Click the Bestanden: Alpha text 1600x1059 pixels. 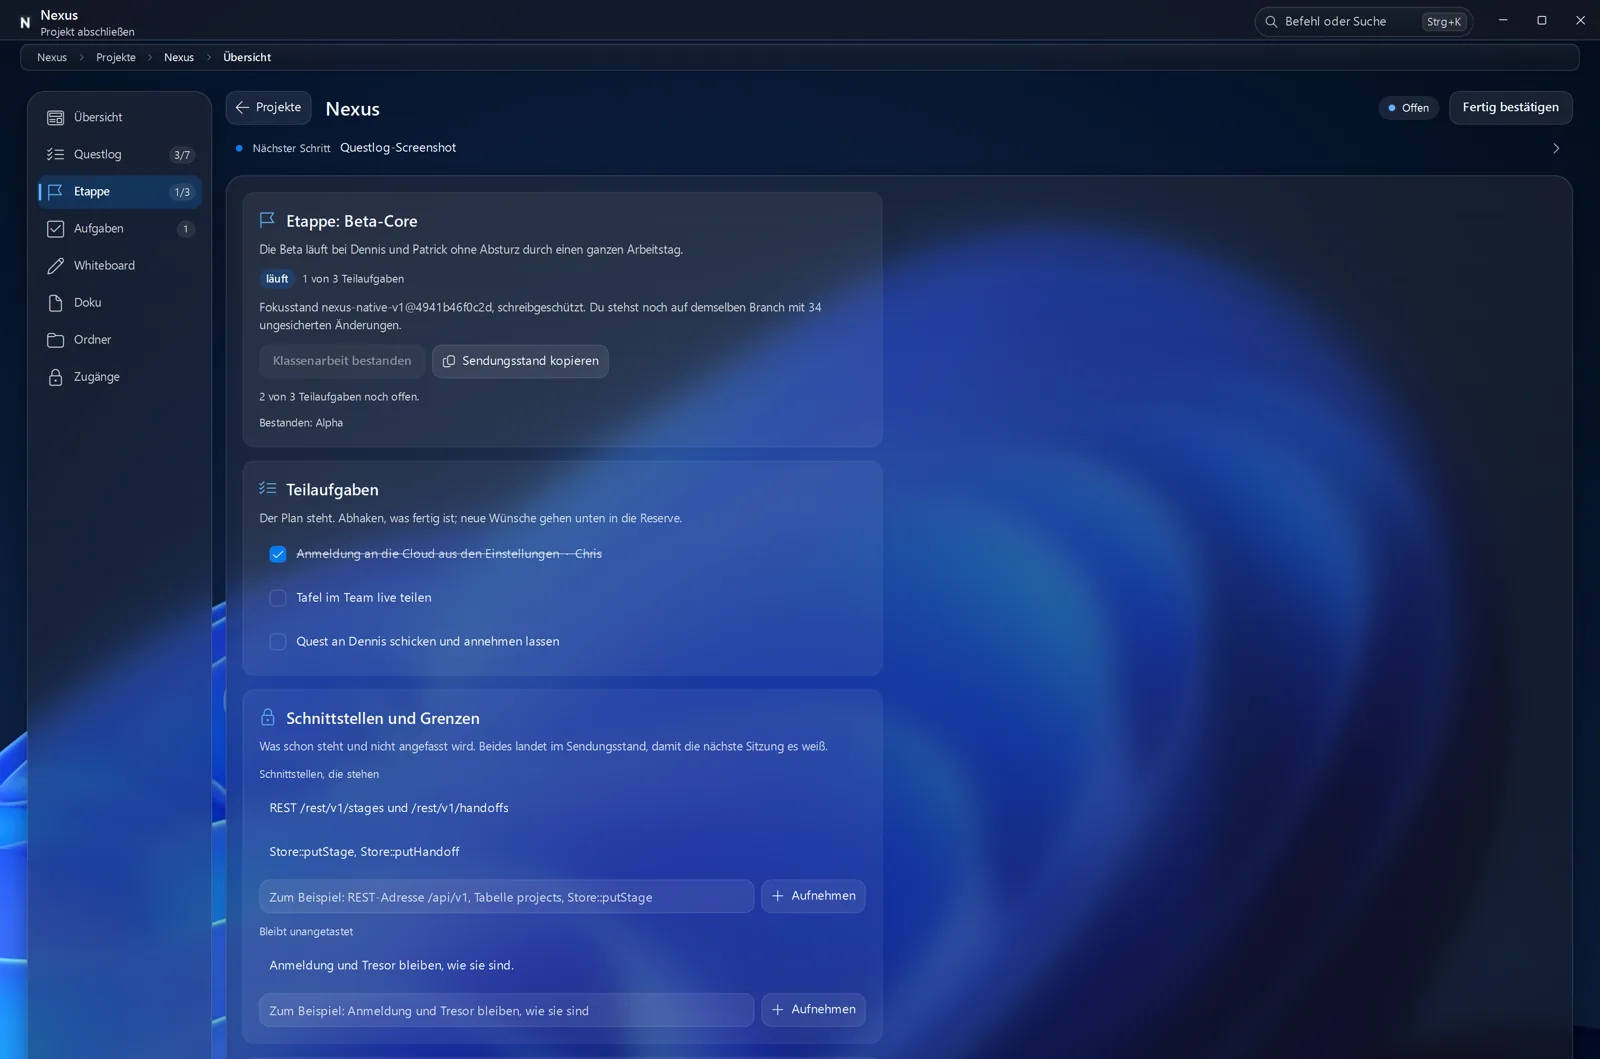(301, 423)
